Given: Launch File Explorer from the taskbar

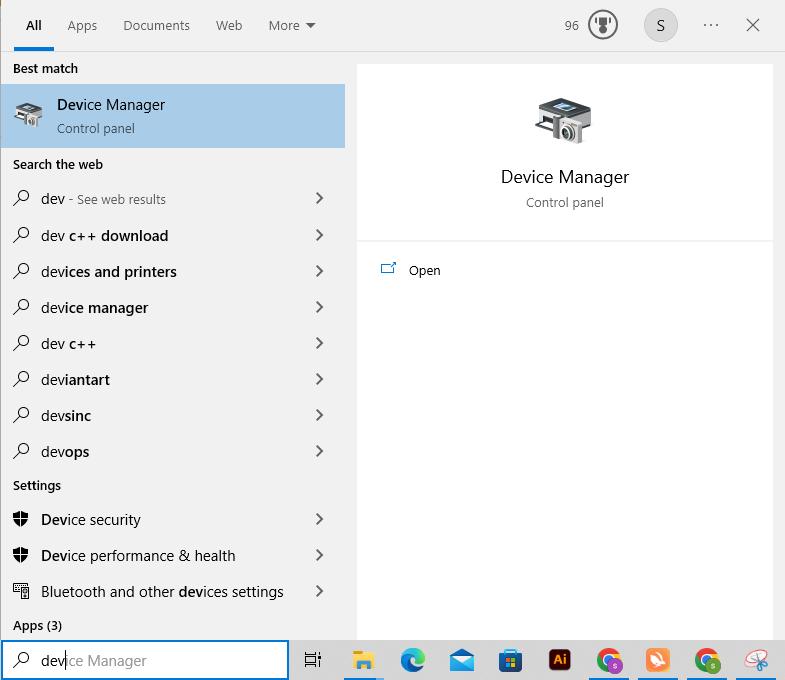Looking at the screenshot, I should click(x=364, y=660).
